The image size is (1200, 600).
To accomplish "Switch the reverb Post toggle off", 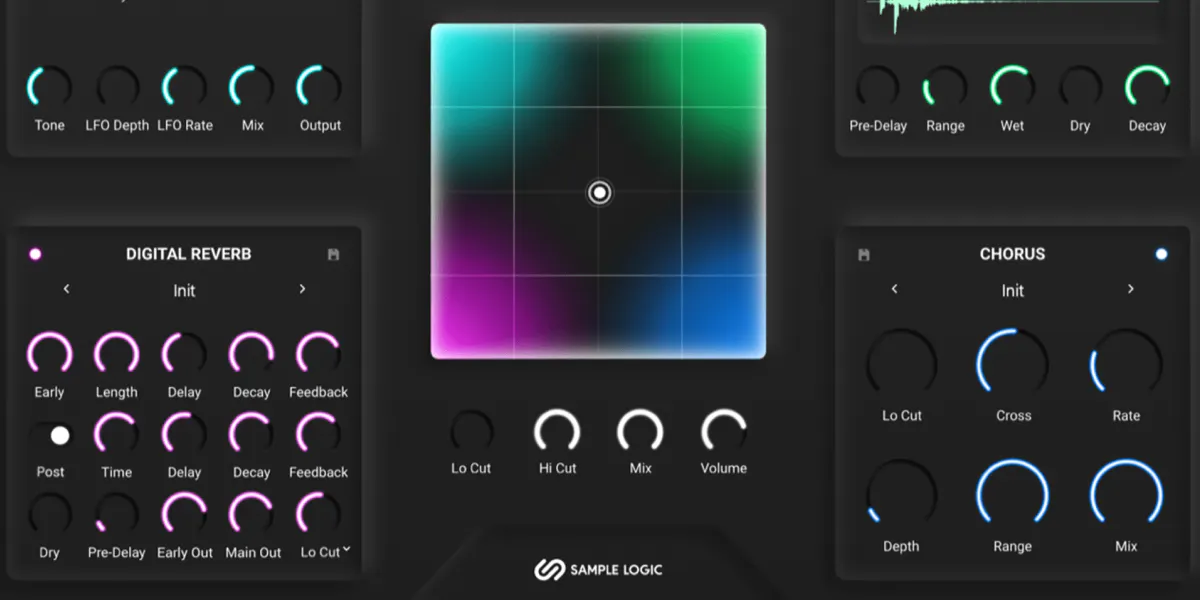I will tap(58, 434).
